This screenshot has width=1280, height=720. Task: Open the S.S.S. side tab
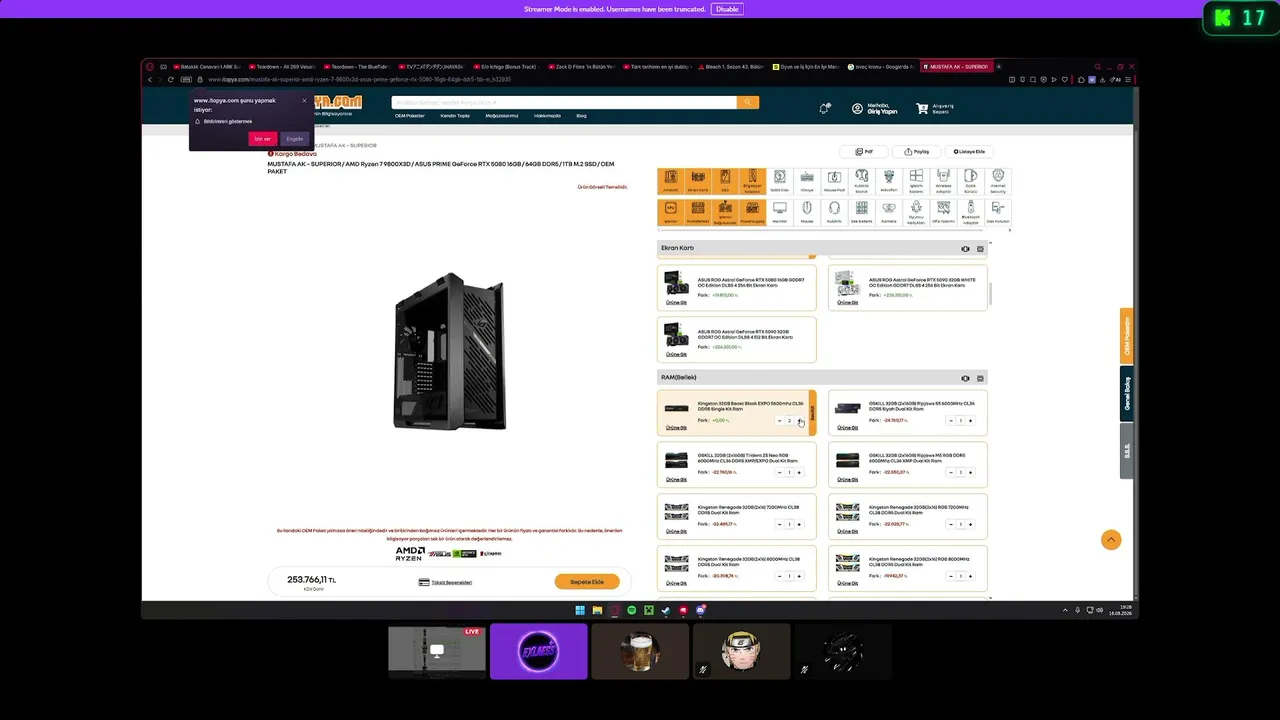[x=1127, y=450]
